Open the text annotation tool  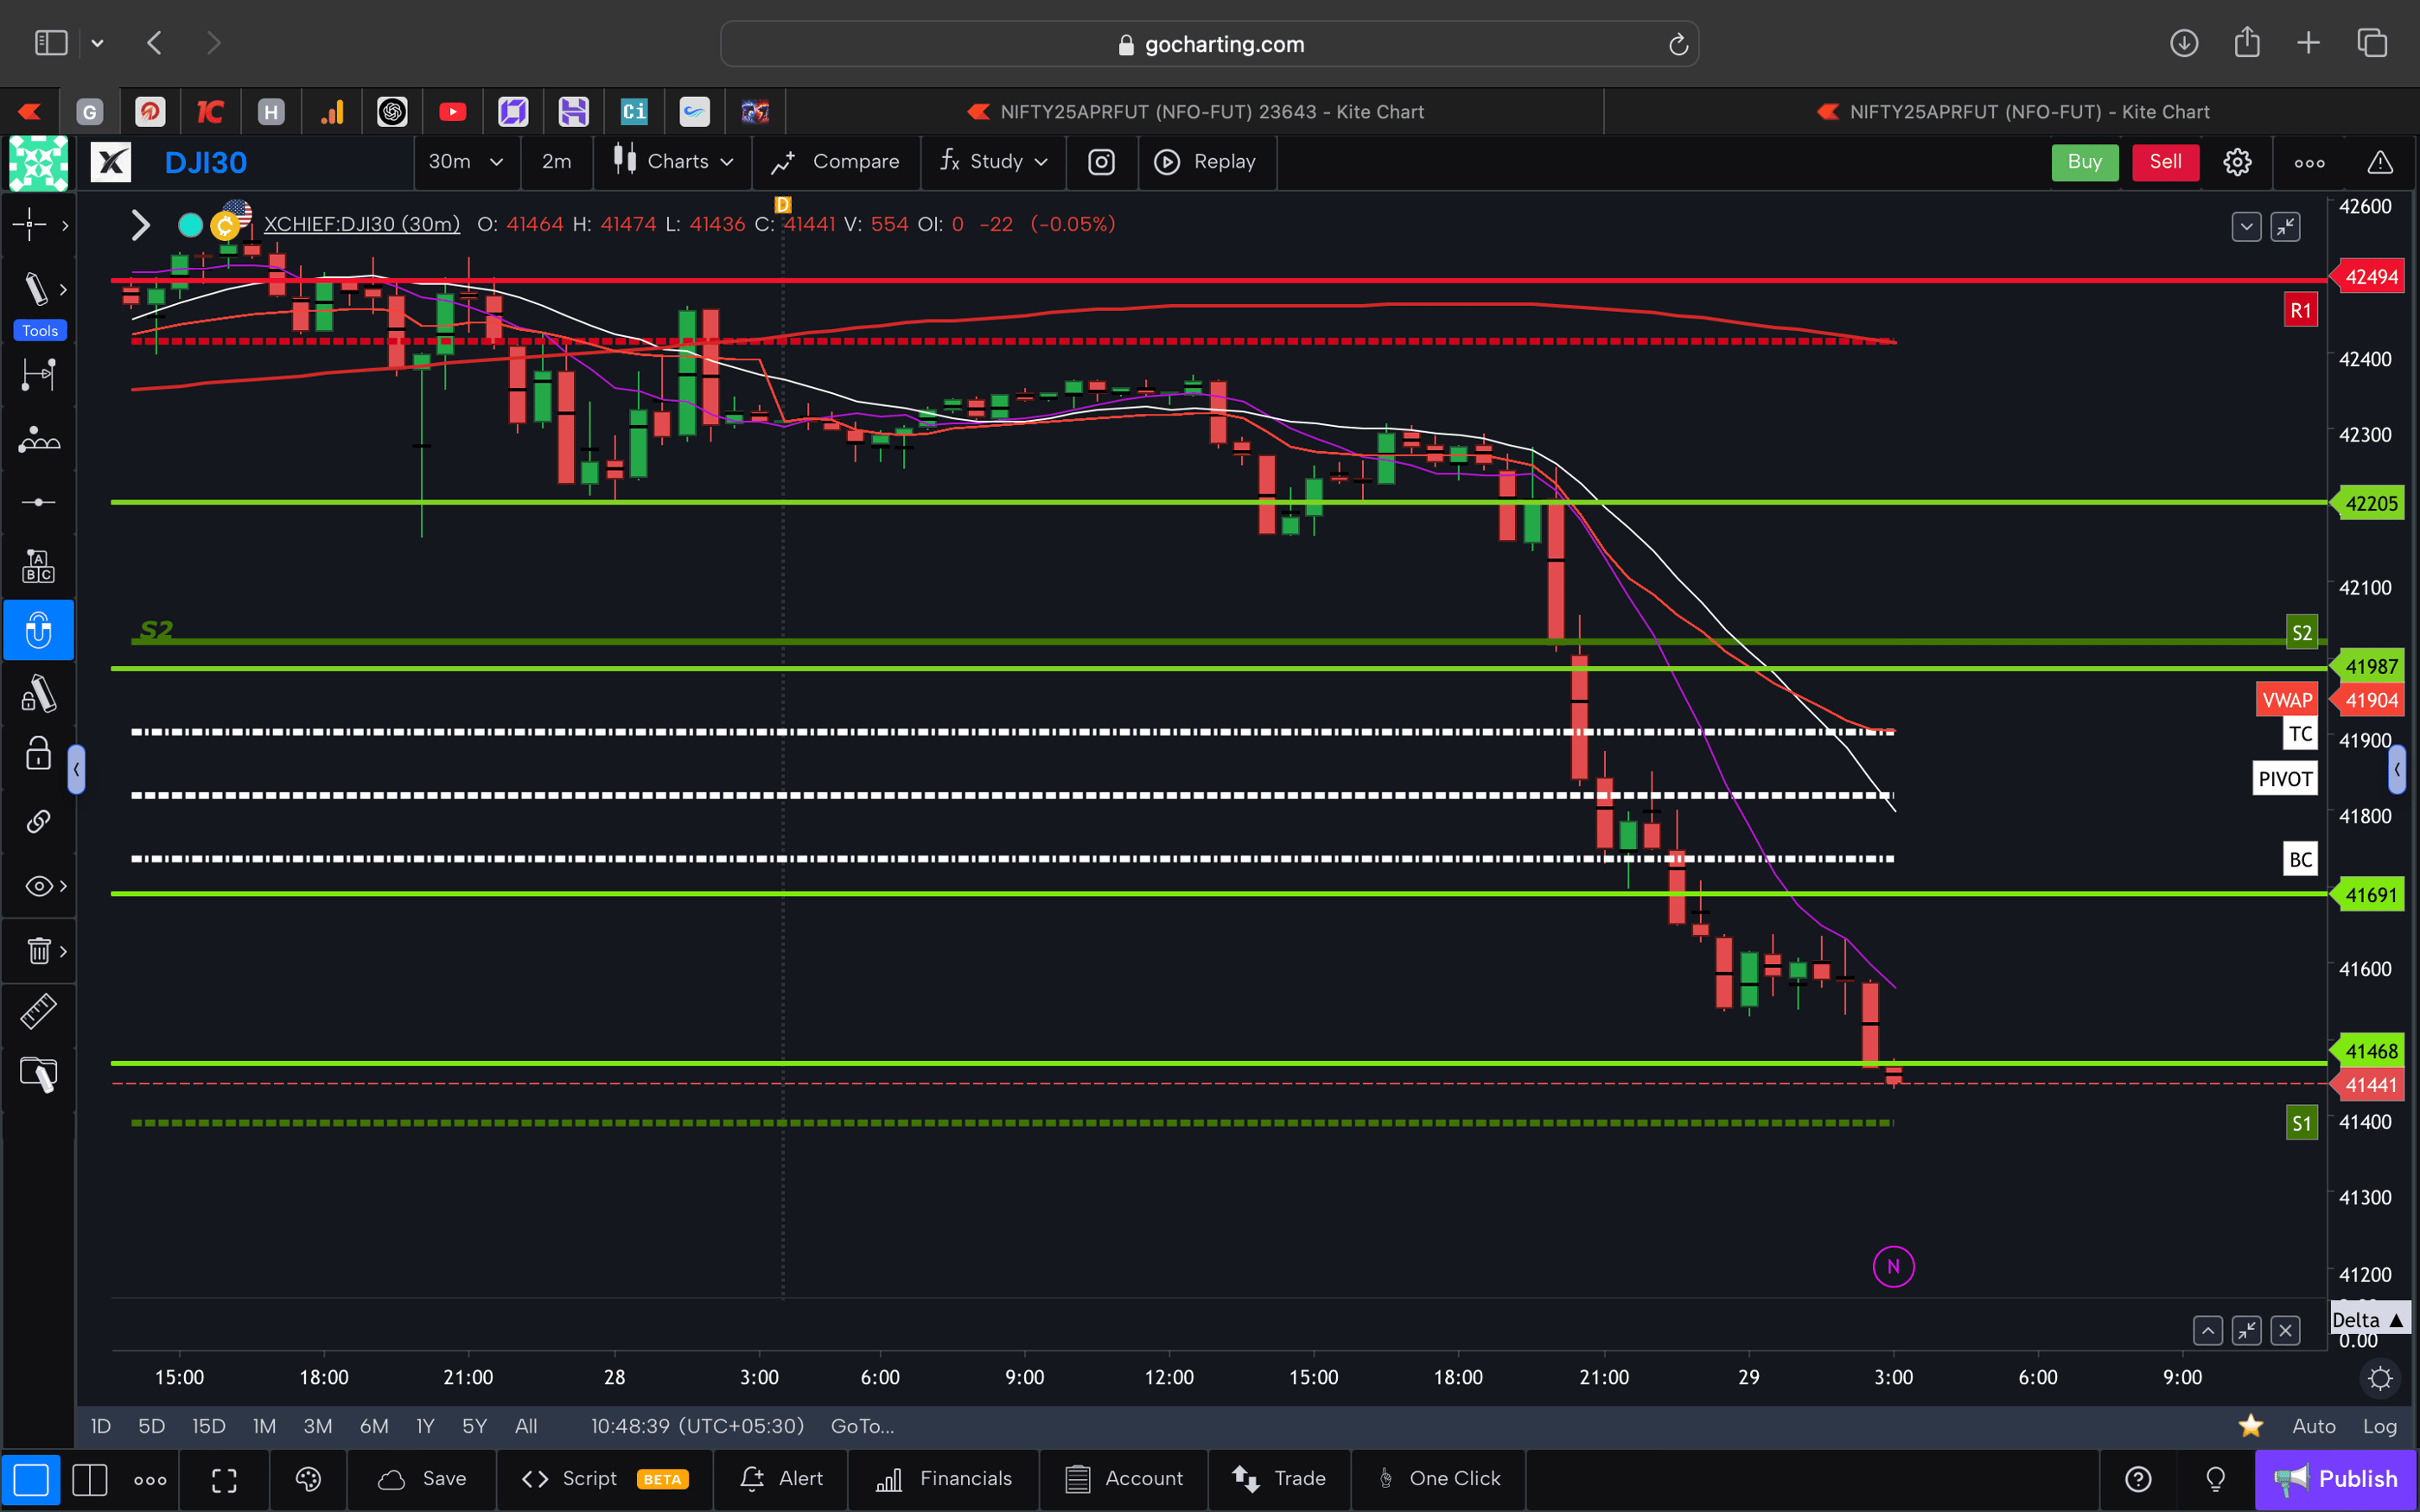tap(38, 565)
